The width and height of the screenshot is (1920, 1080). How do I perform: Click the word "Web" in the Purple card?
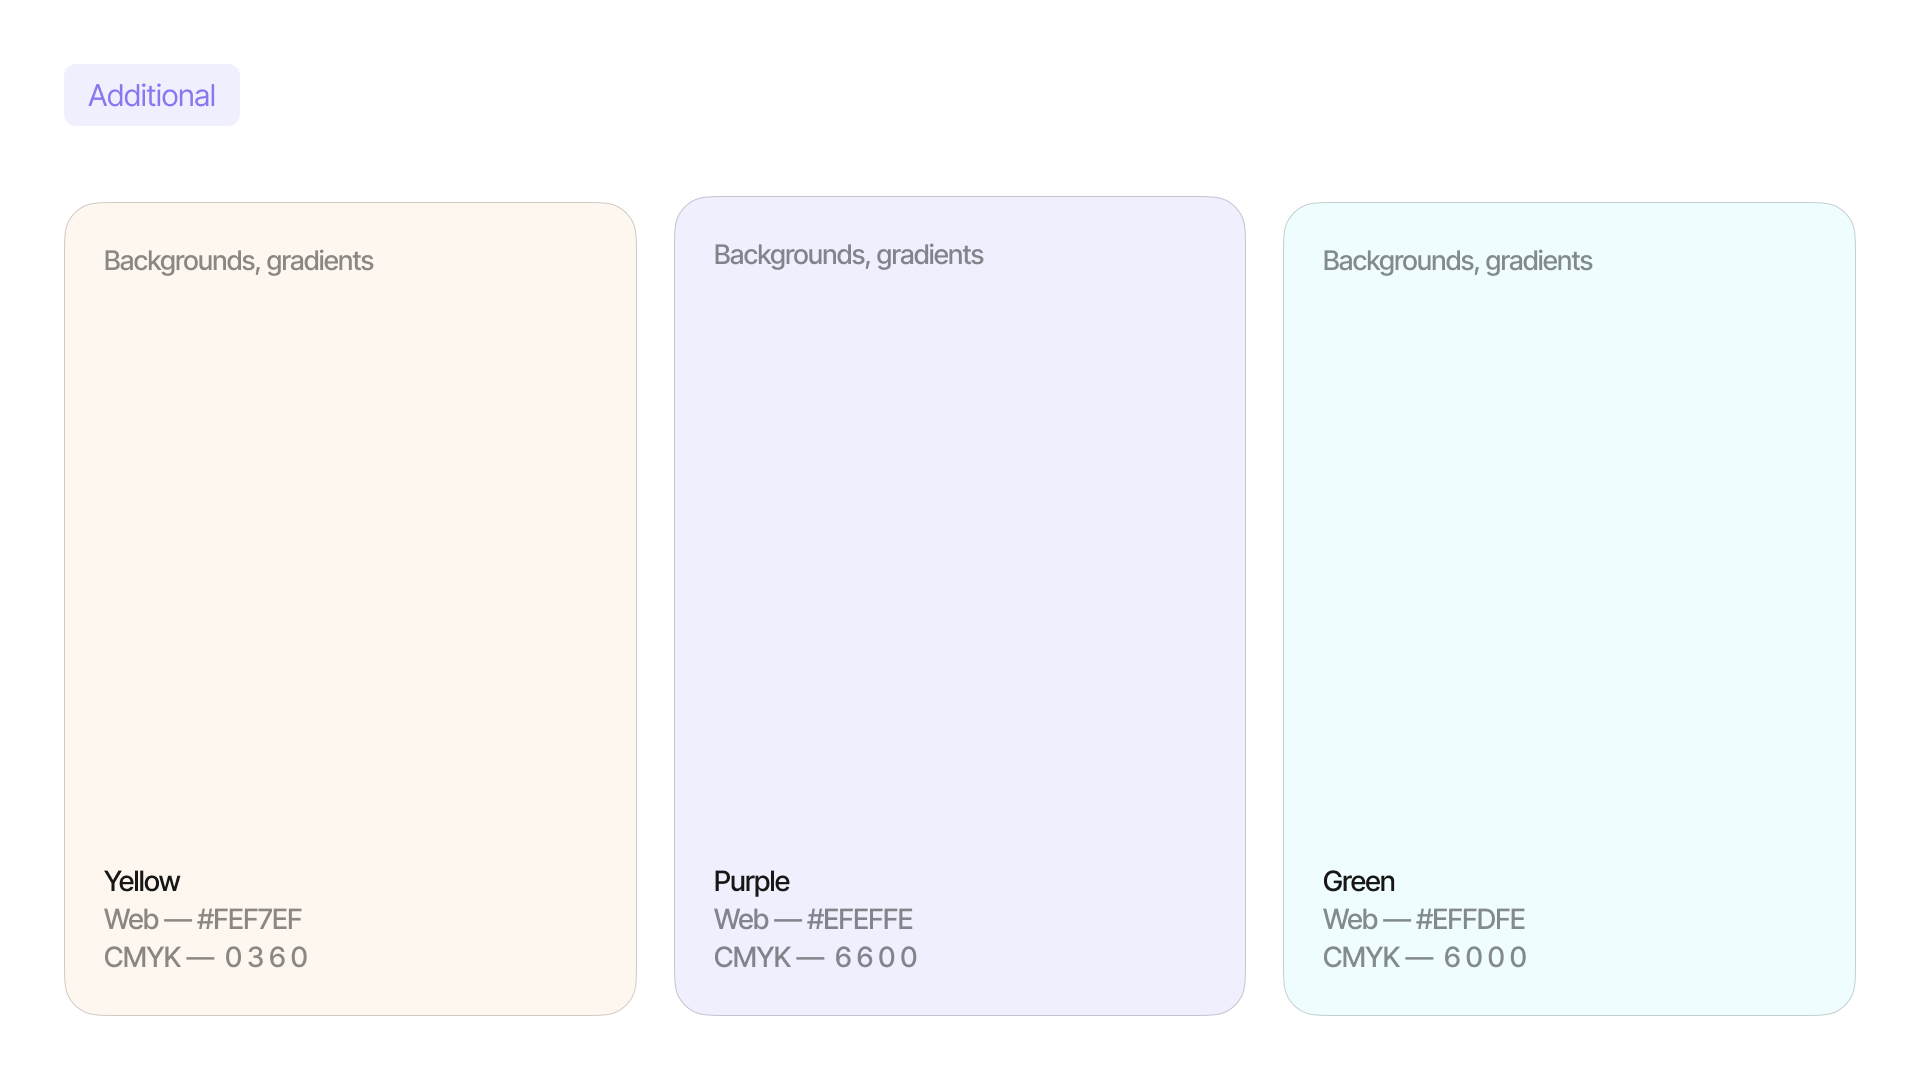[x=741, y=920]
